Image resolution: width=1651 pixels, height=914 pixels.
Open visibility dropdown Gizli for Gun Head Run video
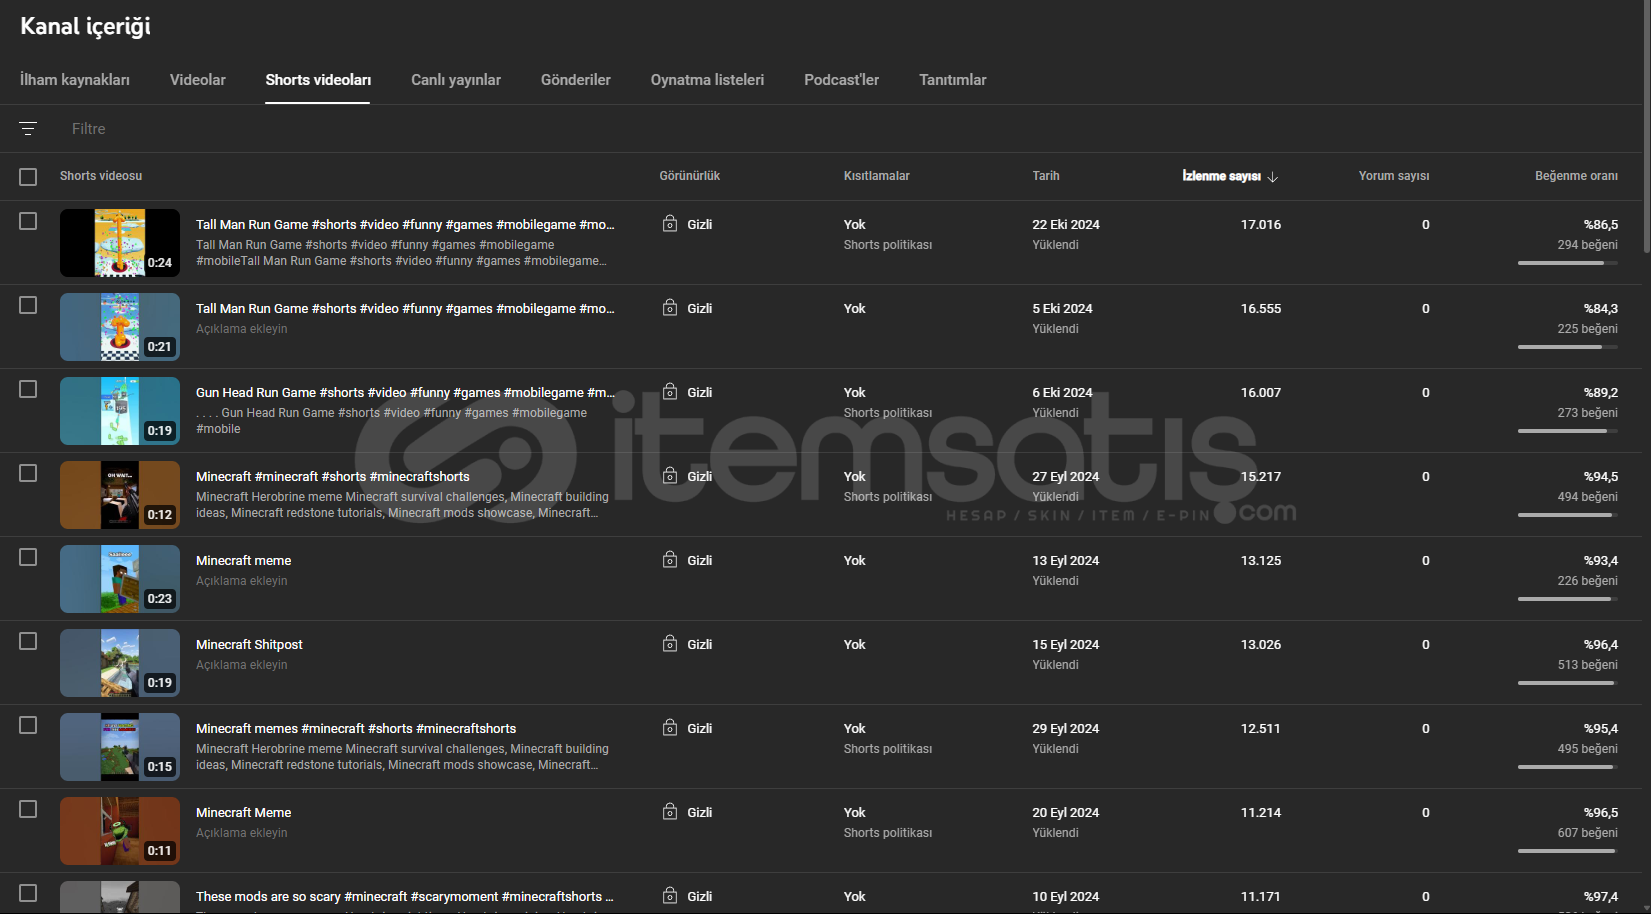pyautogui.click(x=699, y=393)
